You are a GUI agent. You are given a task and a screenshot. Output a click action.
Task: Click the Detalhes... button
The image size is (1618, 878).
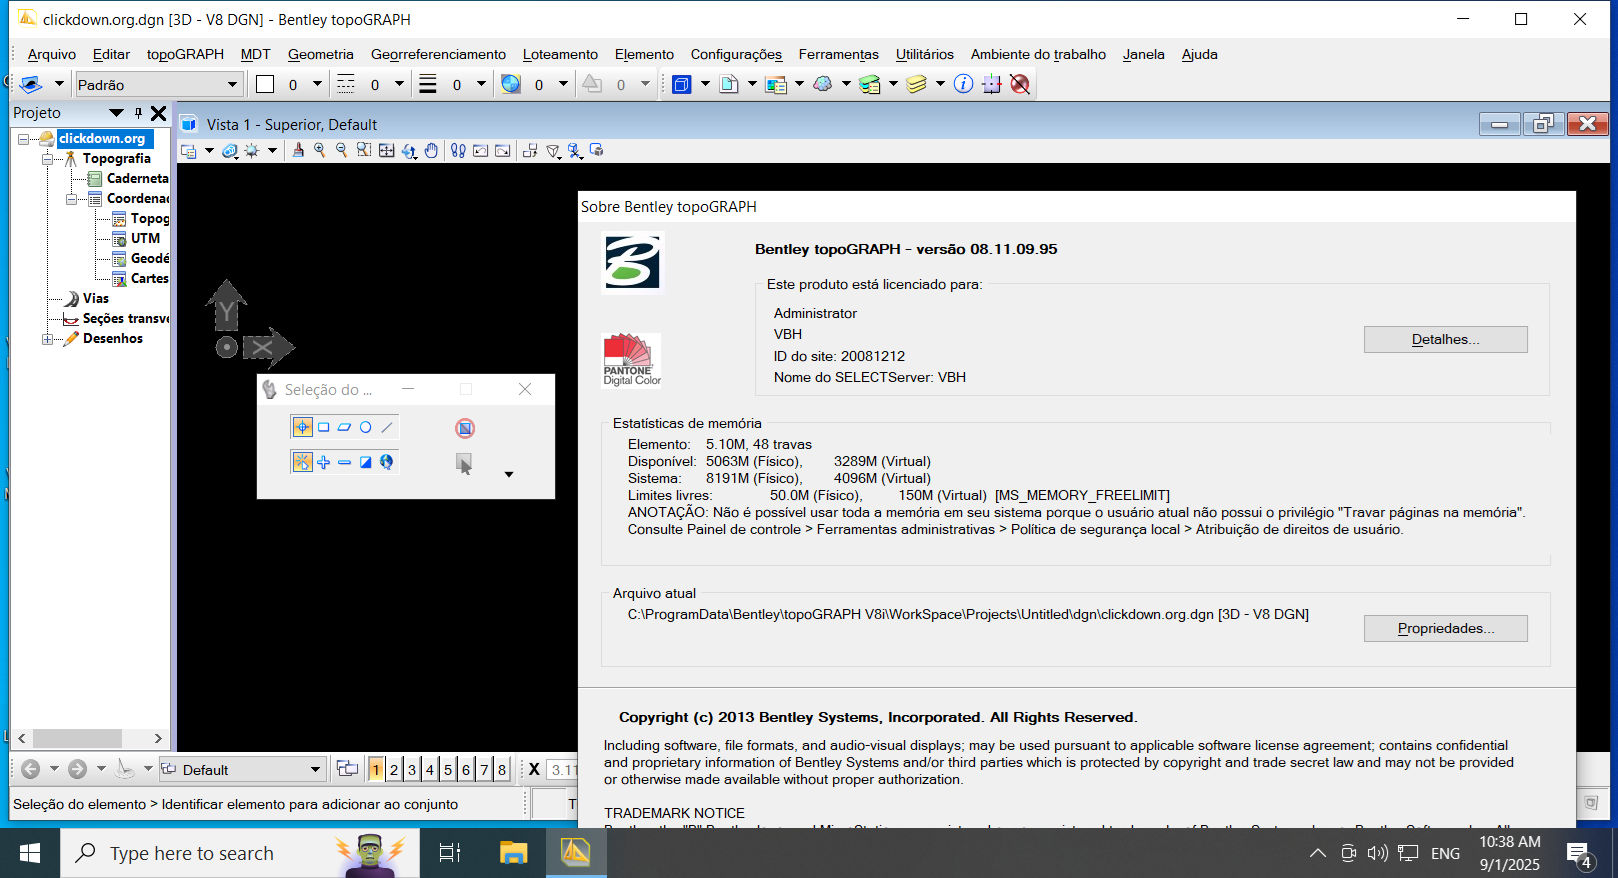(1445, 340)
